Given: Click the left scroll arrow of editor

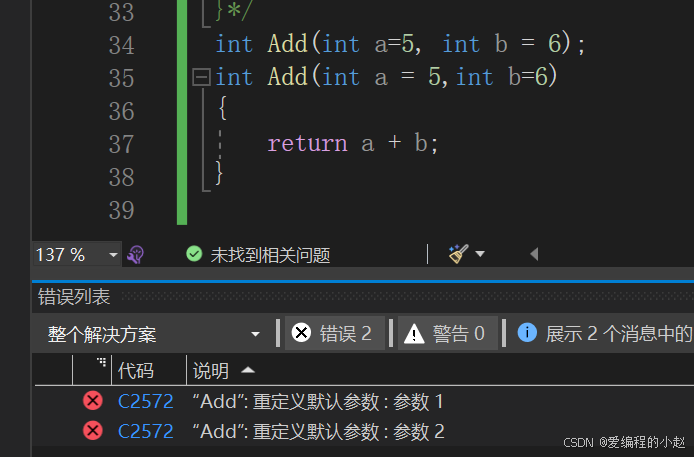Looking at the screenshot, I should (x=534, y=254).
